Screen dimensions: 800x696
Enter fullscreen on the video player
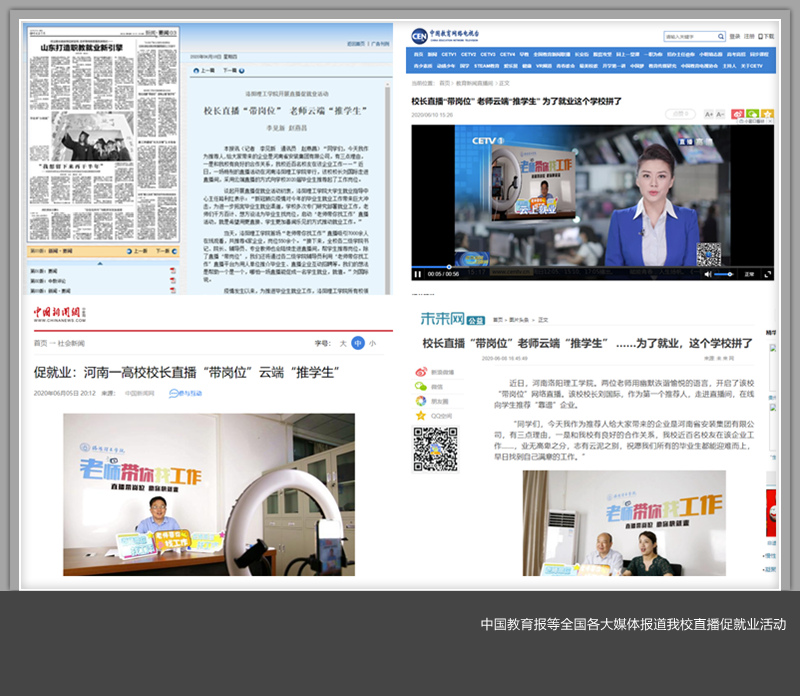(767, 273)
